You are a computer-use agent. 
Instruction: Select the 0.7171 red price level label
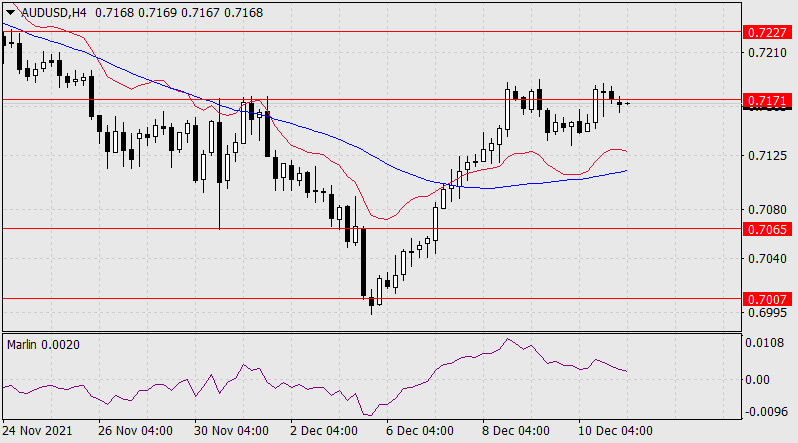(767, 100)
